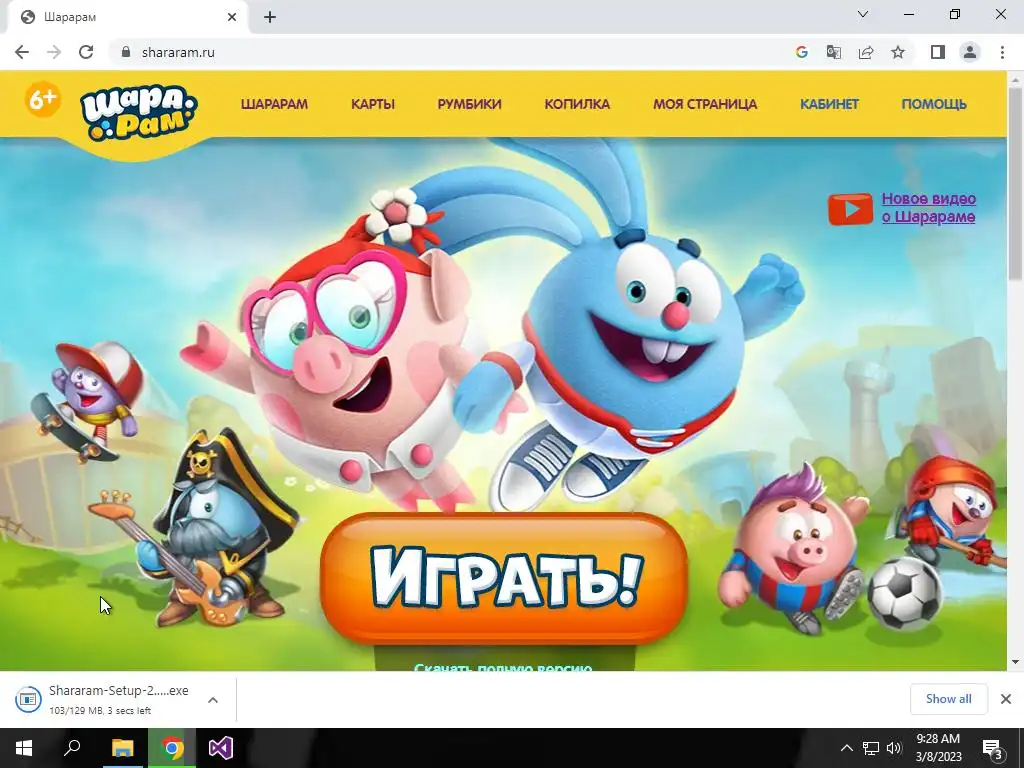Click the lock icon in address bar
This screenshot has height=768, width=1024.
pyautogui.click(x=126, y=52)
